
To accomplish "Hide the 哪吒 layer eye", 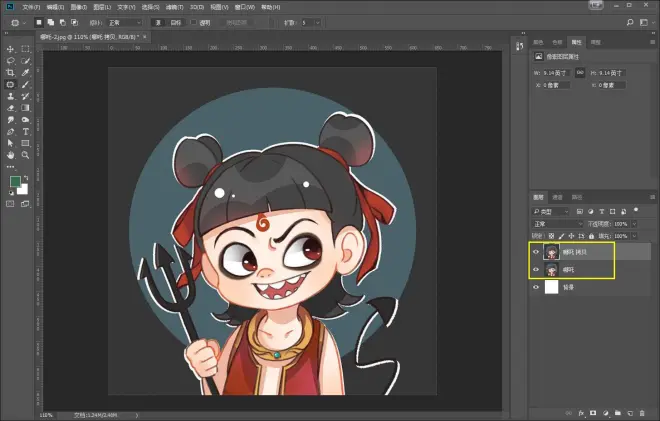I will click(536, 270).
